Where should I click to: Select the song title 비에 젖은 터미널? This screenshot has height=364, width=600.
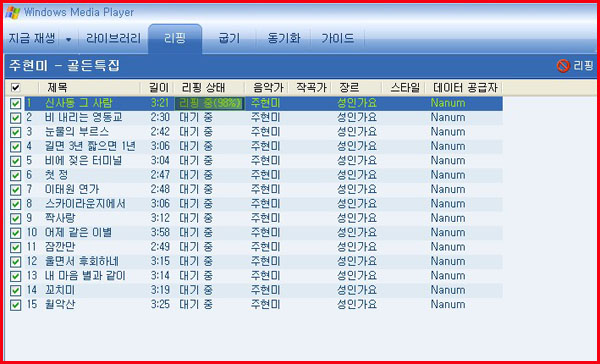pos(83,161)
